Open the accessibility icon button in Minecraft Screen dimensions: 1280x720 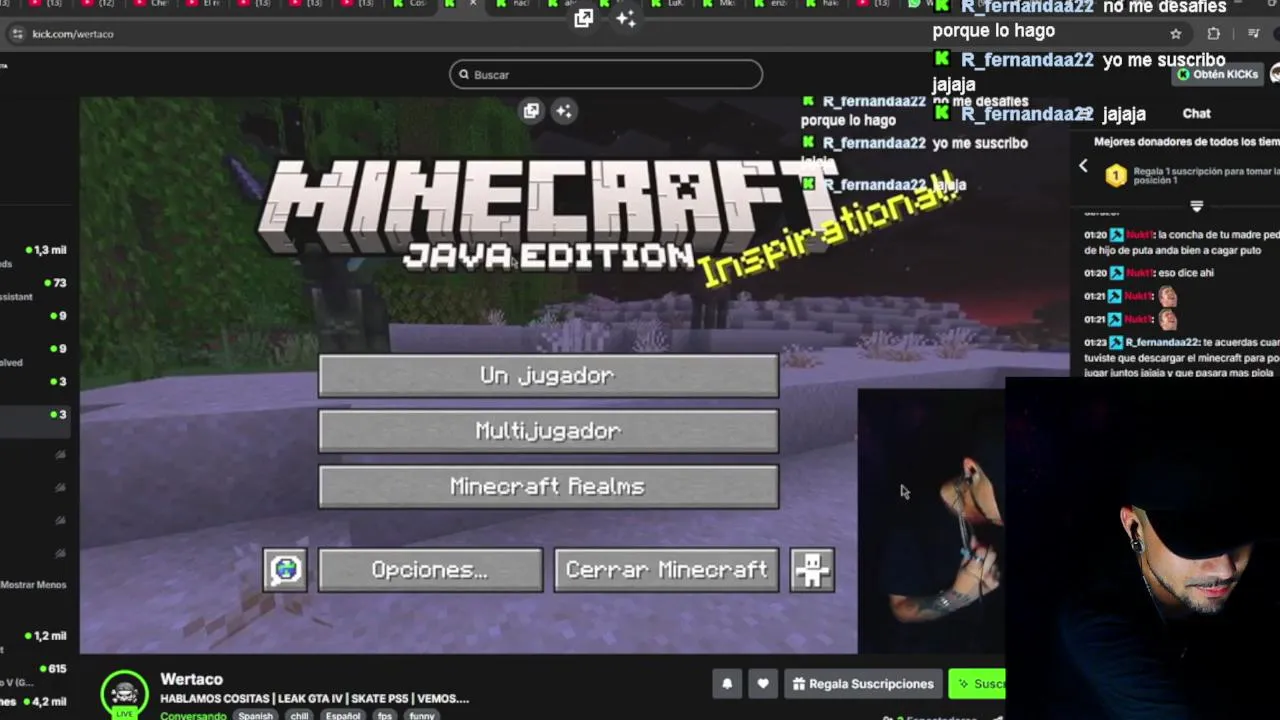pos(812,570)
